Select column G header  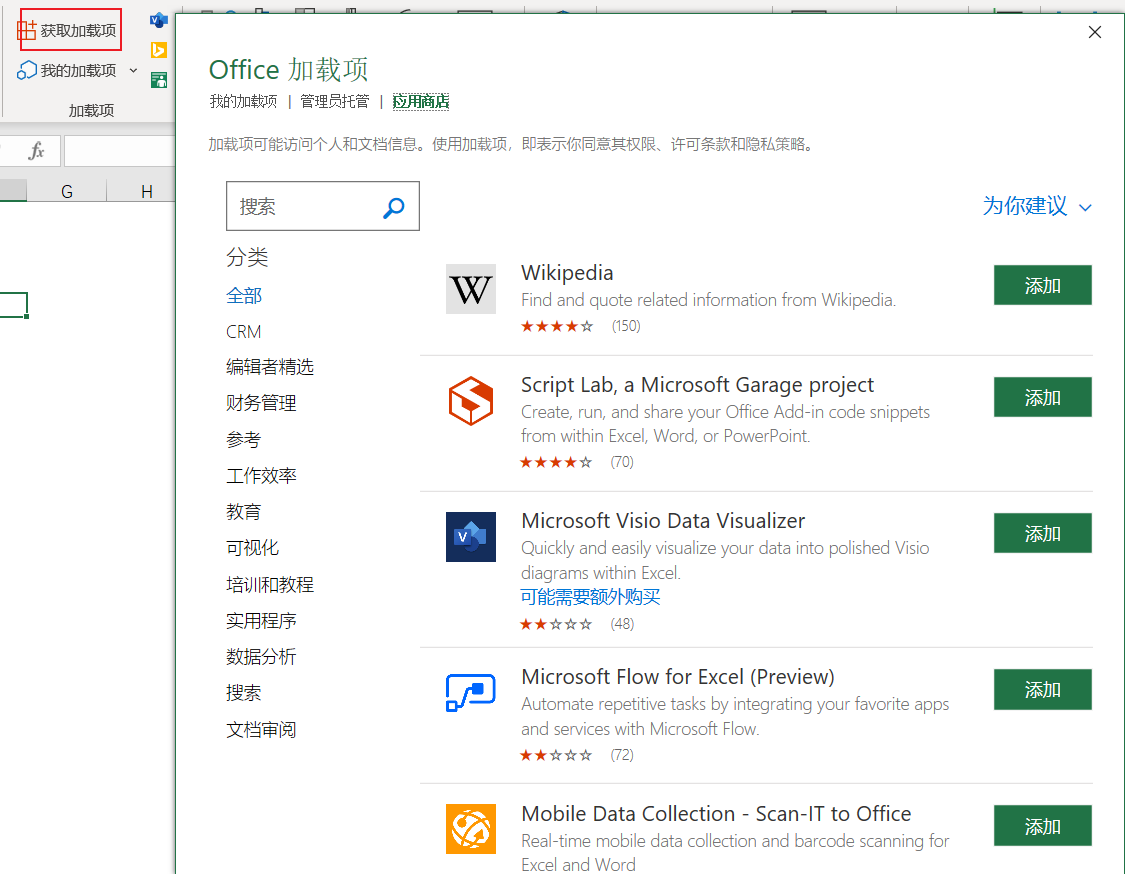coord(67,191)
